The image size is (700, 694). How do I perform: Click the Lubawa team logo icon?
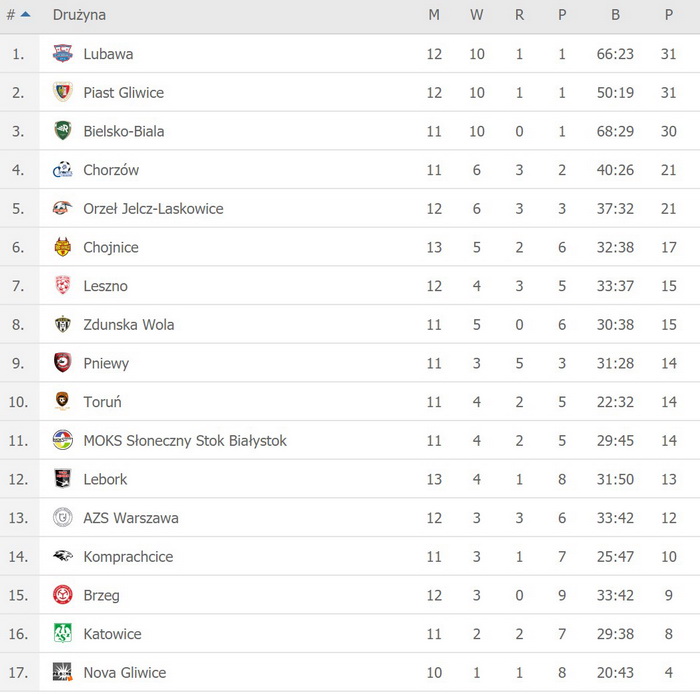63,54
